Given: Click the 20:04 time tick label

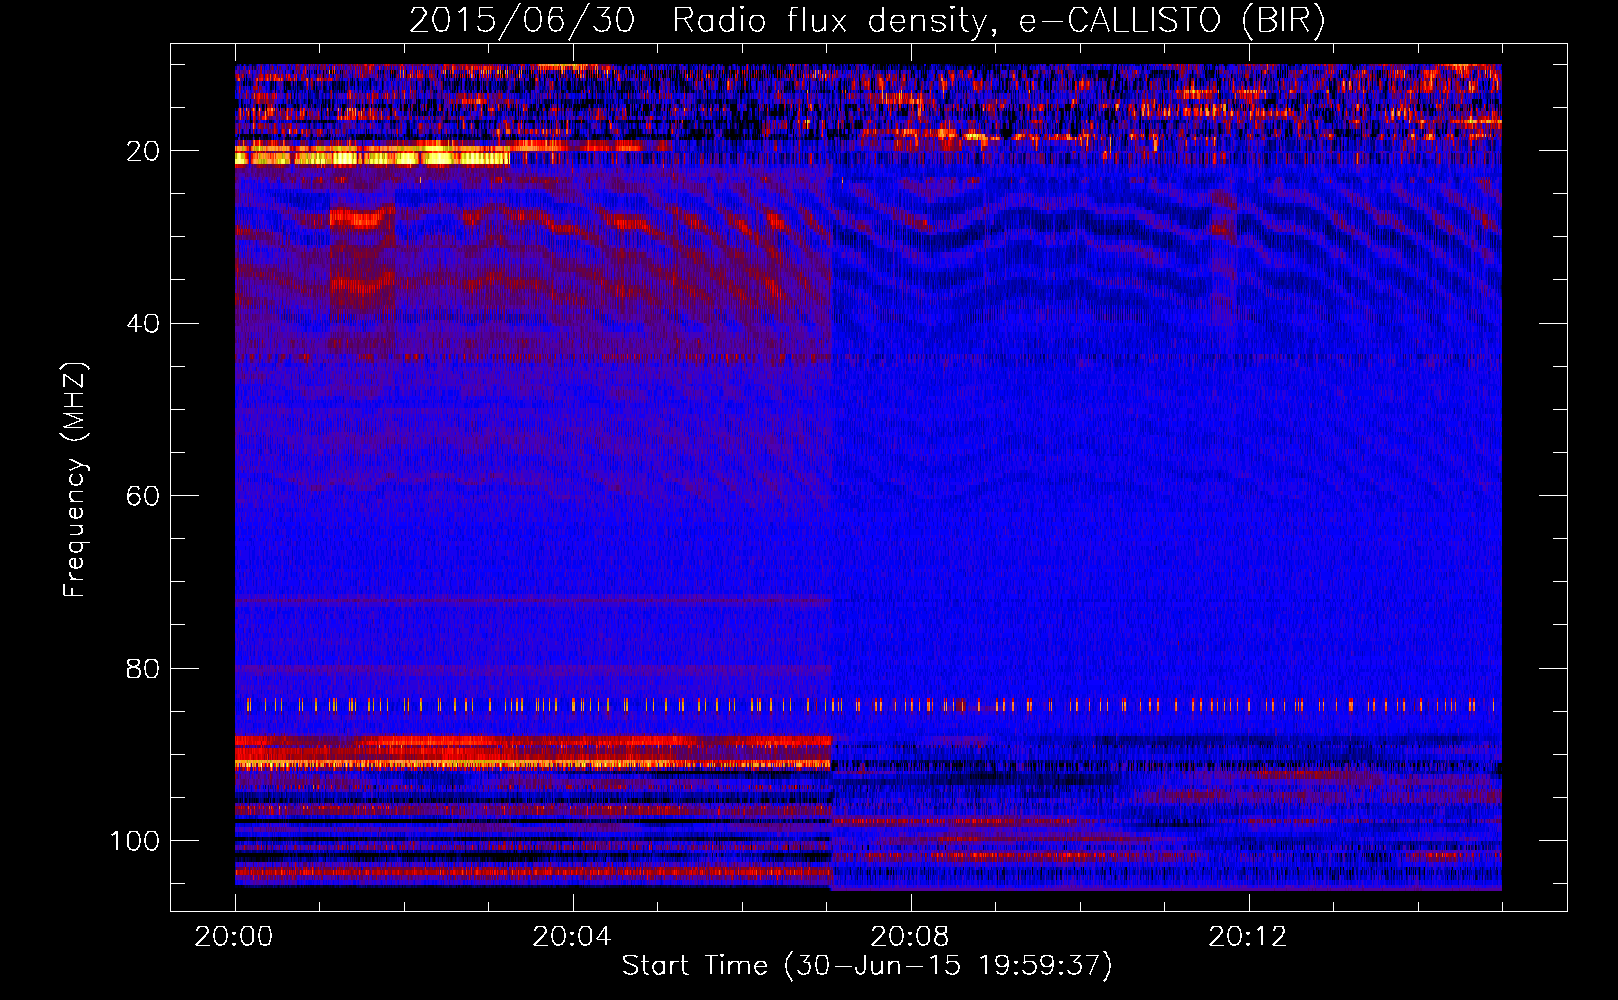Looking at the screenshot, I should pos(572,937).
